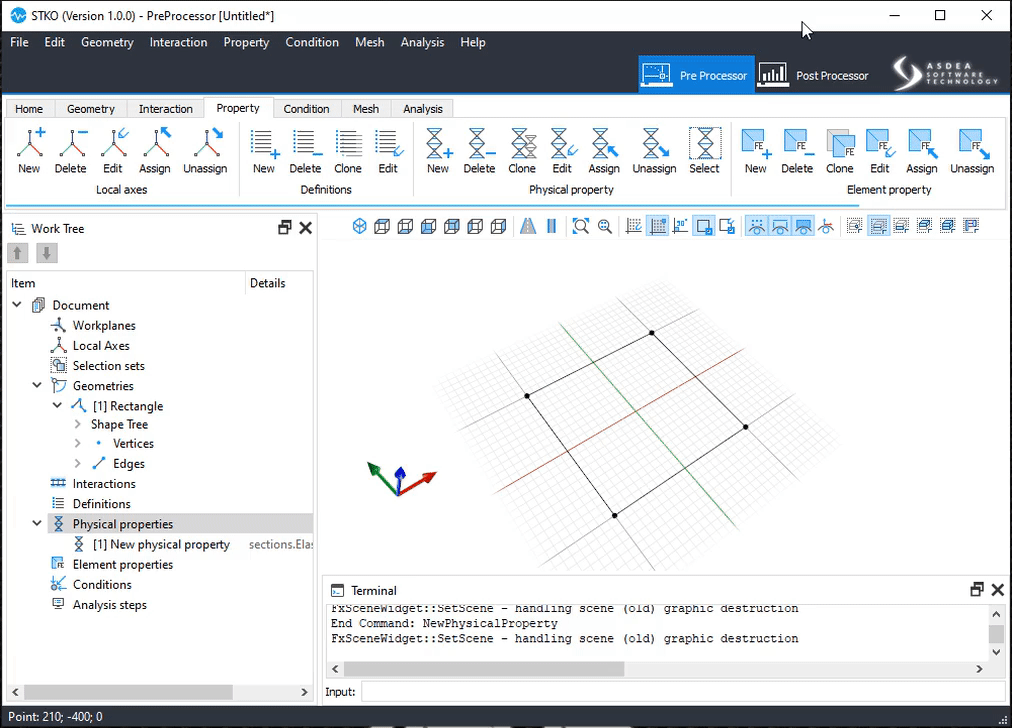This screenshot has width=1012, height=728.
Task: Click the perspective road-shaped view icon
Action: click(x=528, y=226)
